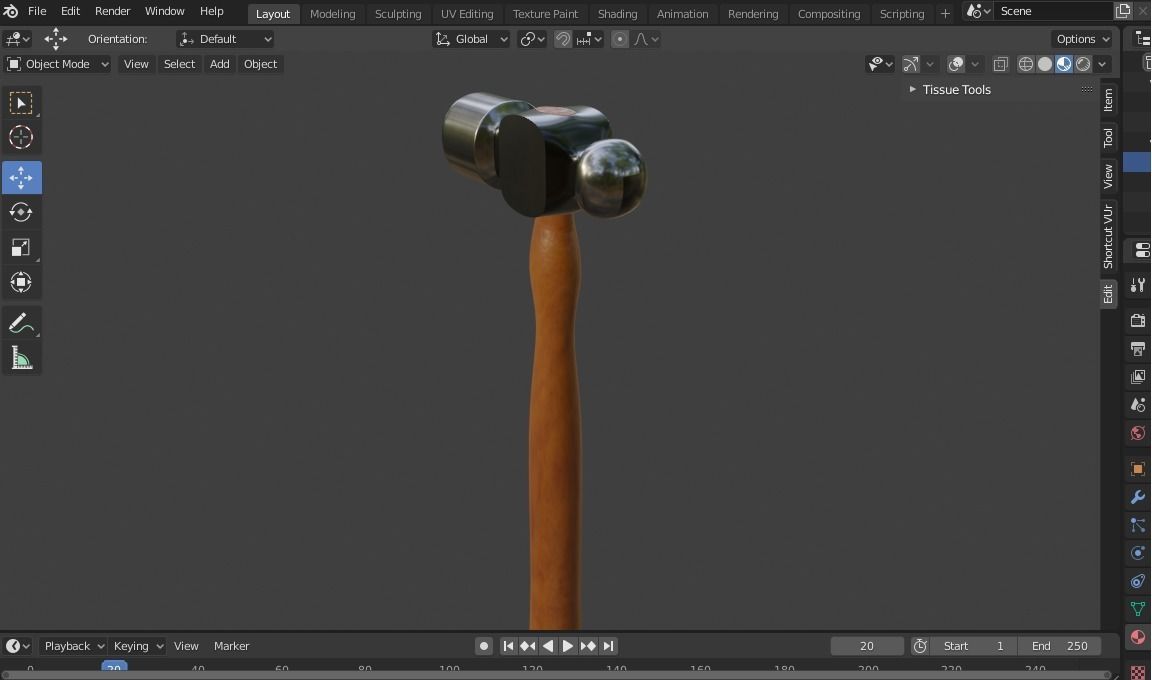Open the pivot point dropdown
The width and height of the screenshot is (1152, 680).
(x=532, y=39)
